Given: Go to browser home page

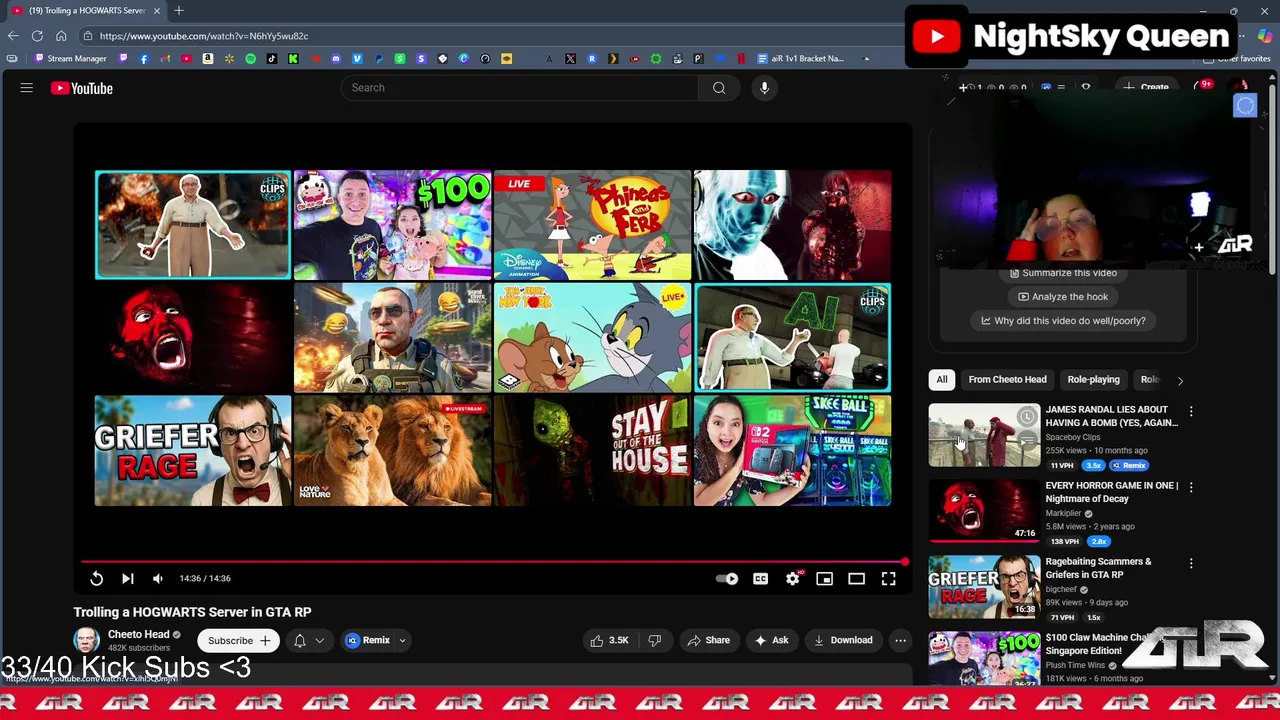Looking at the screenshot, I should click(x=61, y=36).
